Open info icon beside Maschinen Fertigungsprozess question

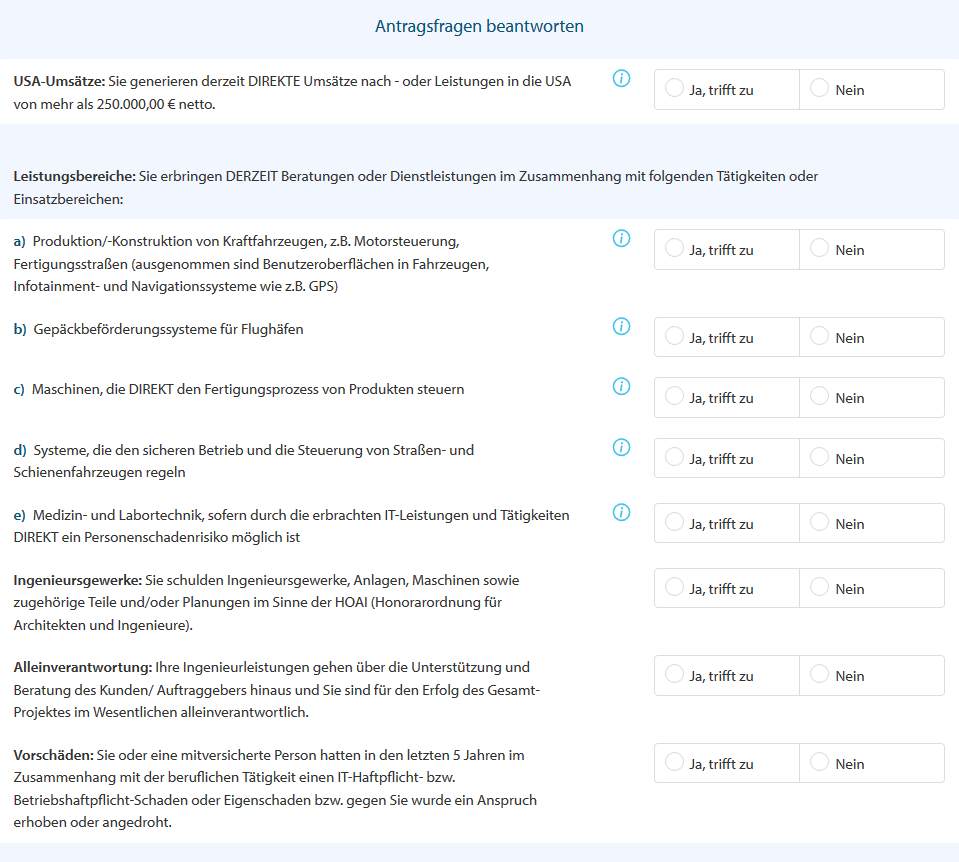[621, 386]
